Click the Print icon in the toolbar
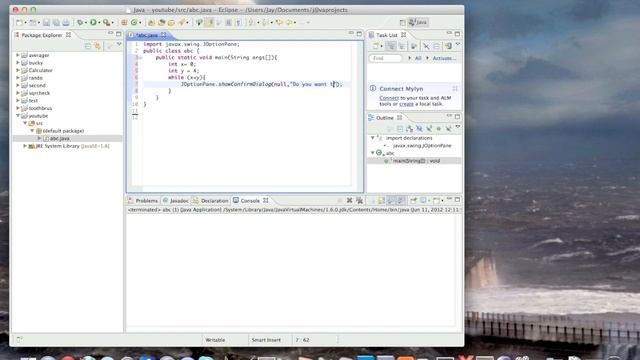Viewport: 640px width, 360px height. (66, 22)
